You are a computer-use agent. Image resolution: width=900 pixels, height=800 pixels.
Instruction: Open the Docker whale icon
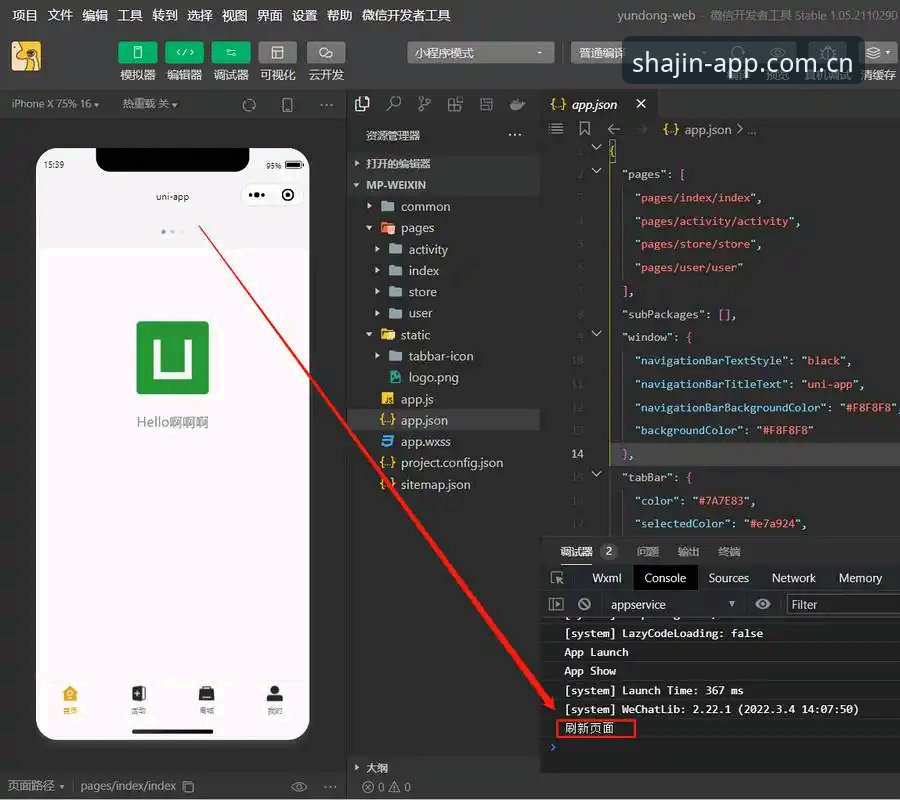pos(517,104)
